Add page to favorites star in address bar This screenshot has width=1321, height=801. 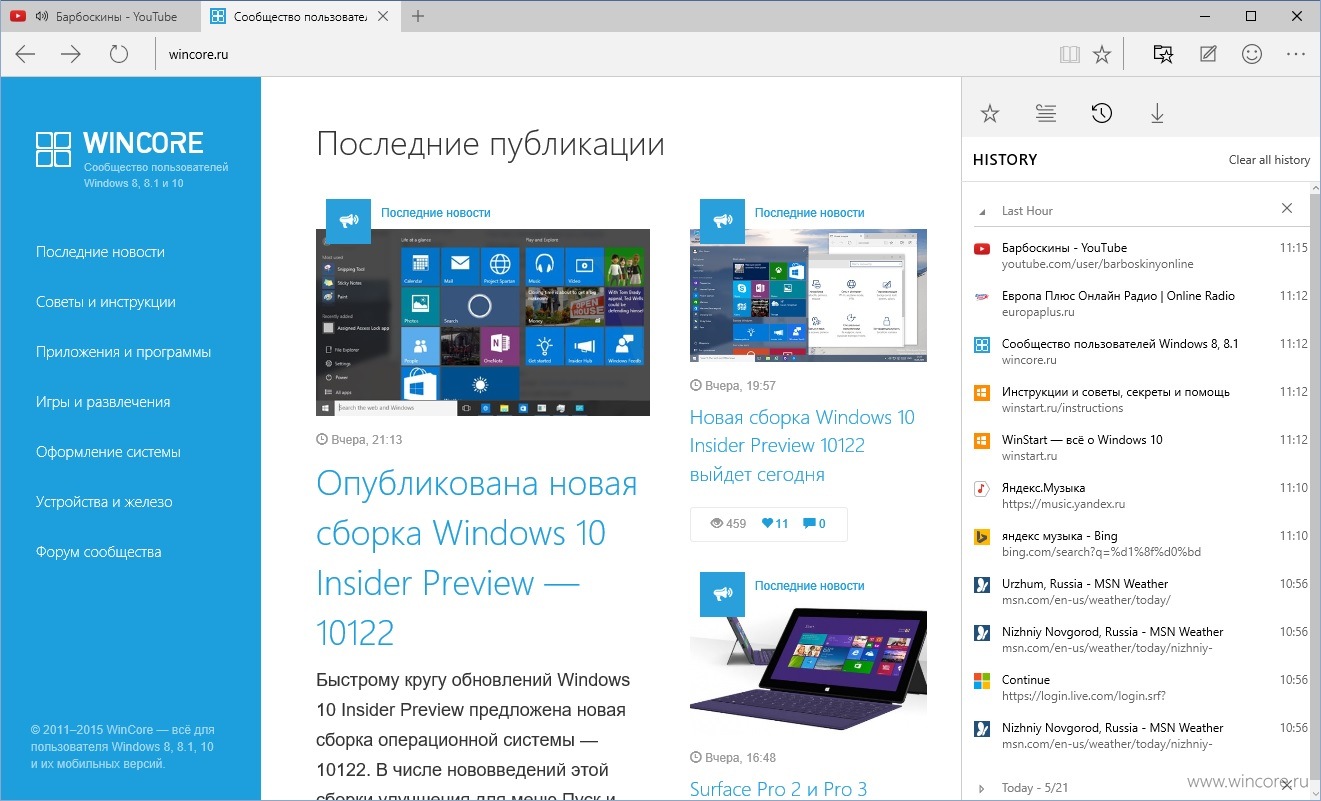pos(1102,55)
